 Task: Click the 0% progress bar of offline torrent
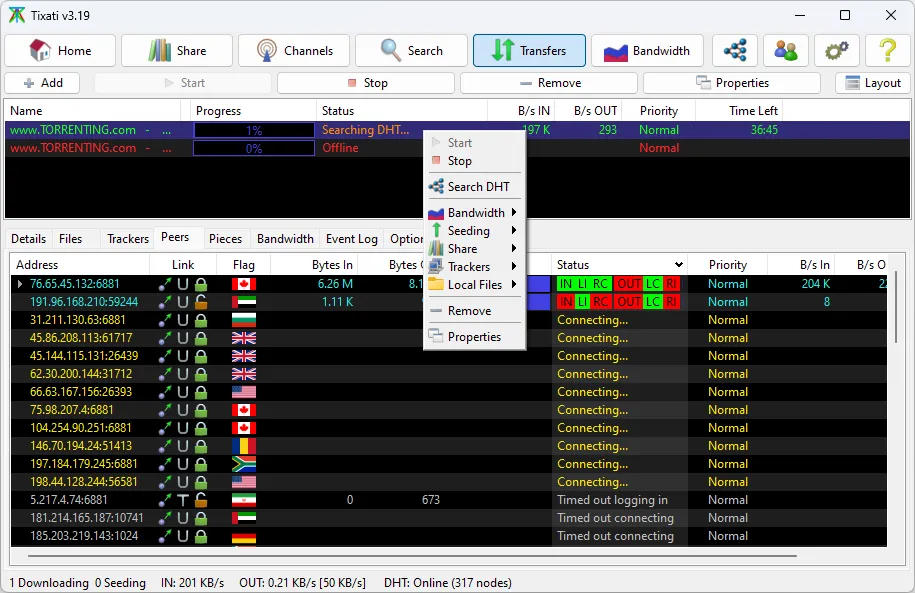point(254,148)
